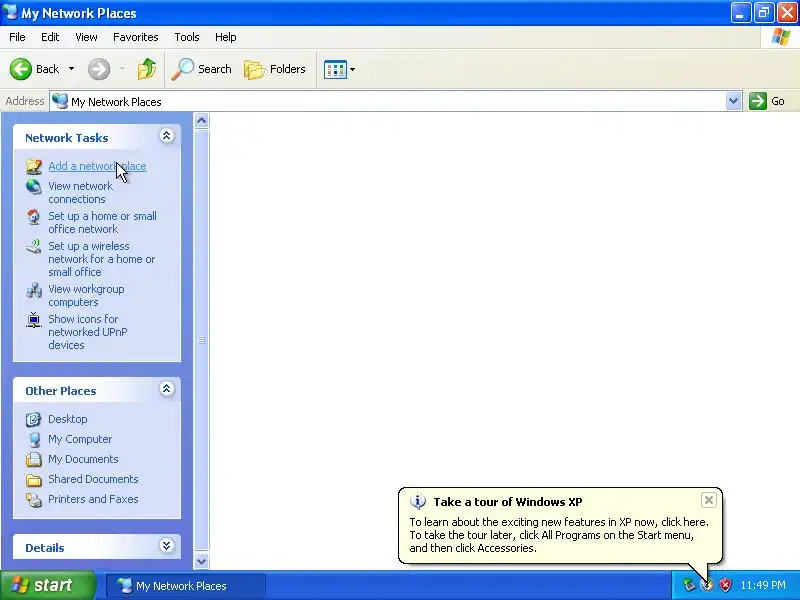Viewport: 800px width, 600px height.
Task: Click the Start button
Action: point(48,585)
